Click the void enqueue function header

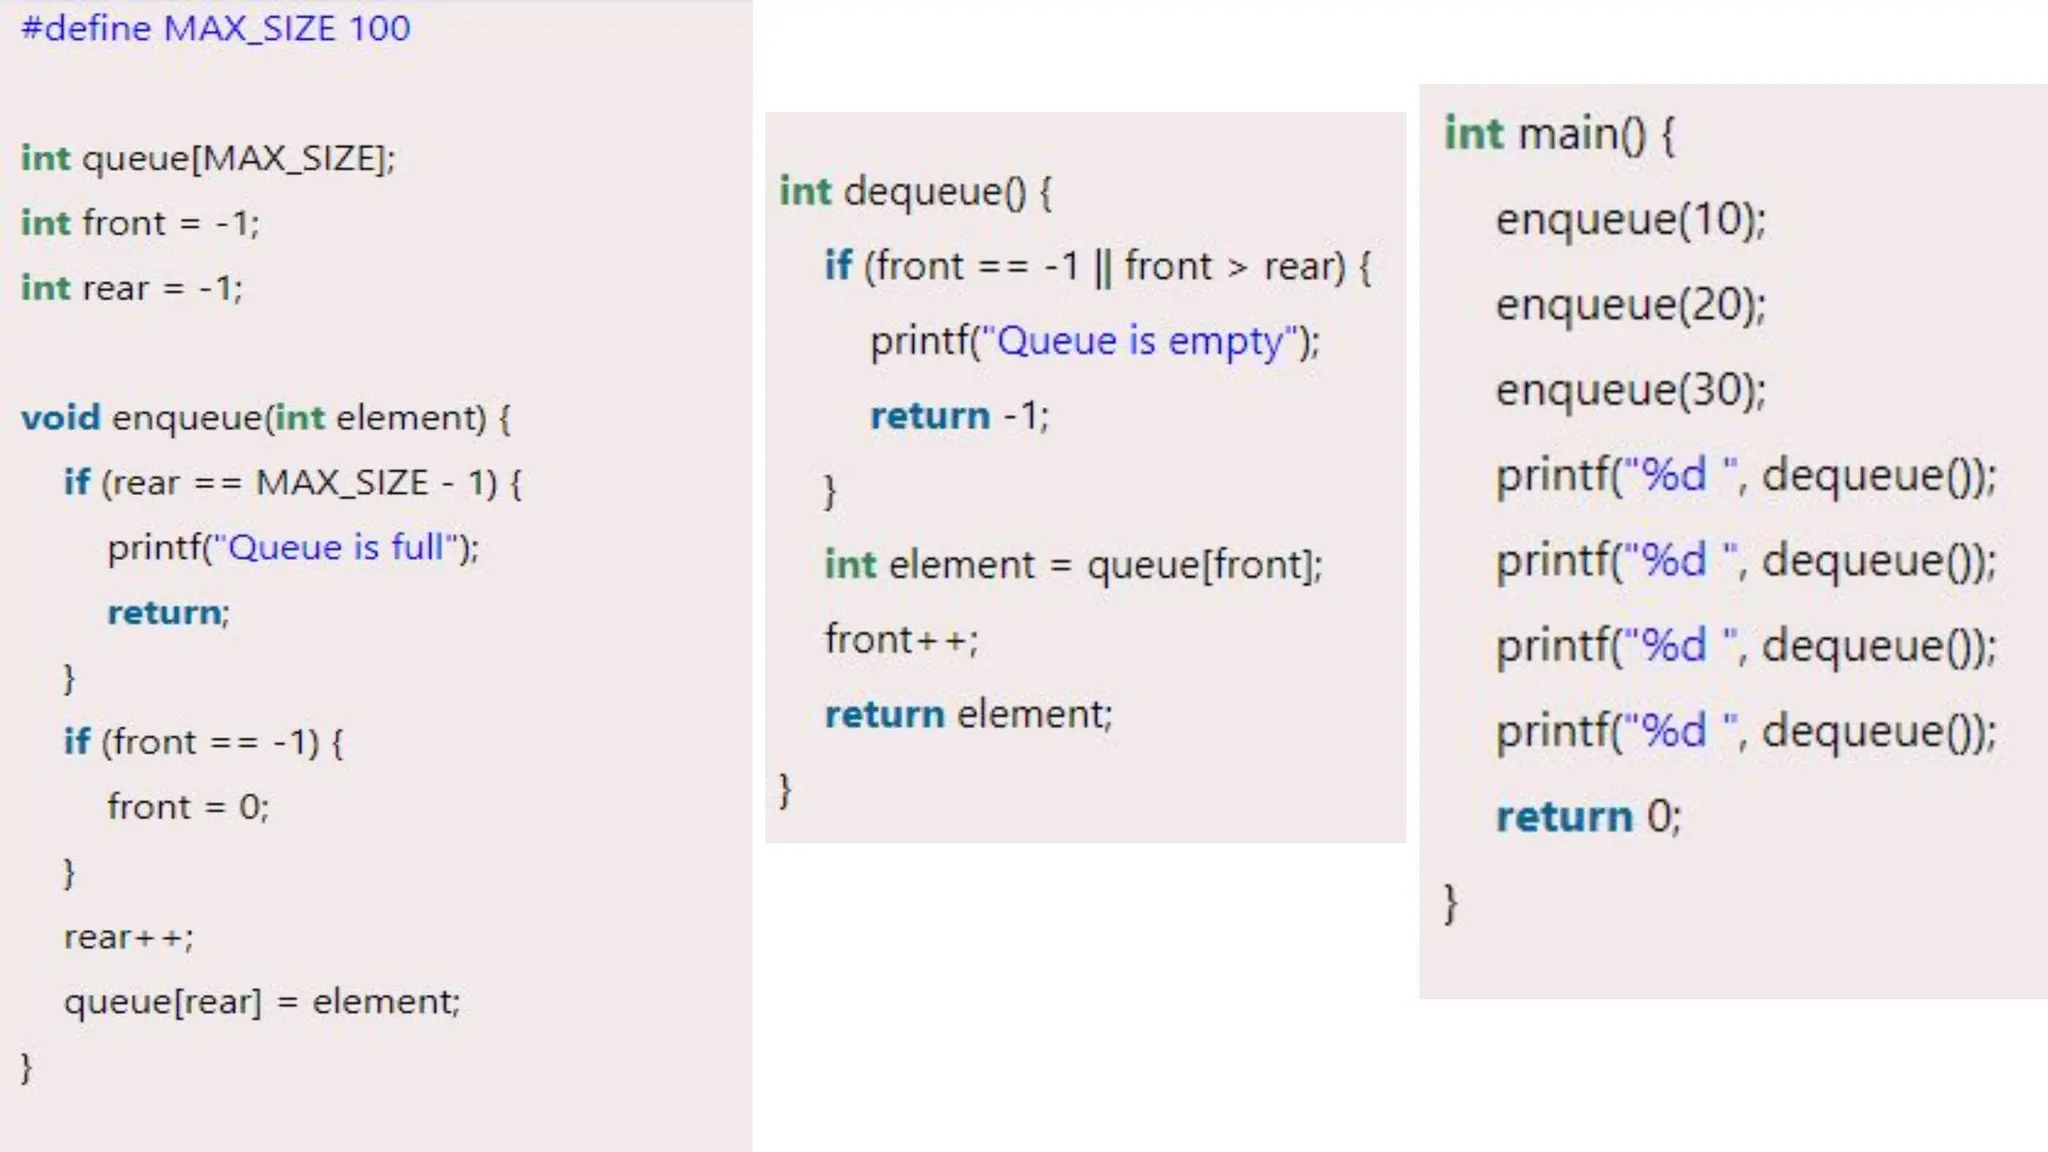pos(266,418)
